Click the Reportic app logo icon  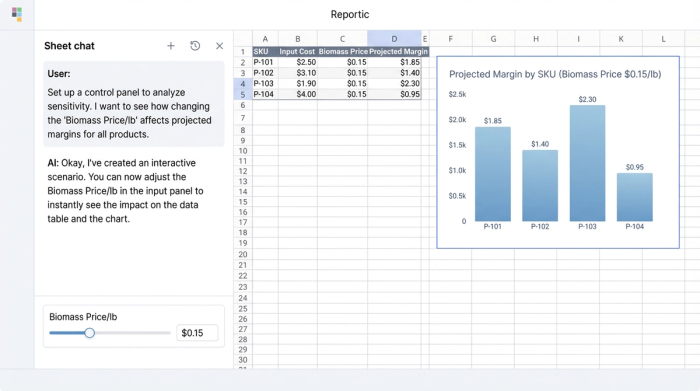[x=17, y=14]
